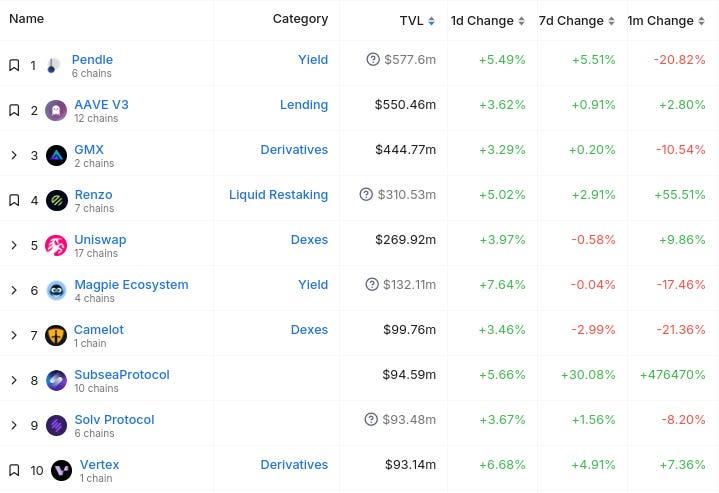This screenshot has width=719, height=493.
Task: Open the Liquid Restaking category link
Action: 278,195
